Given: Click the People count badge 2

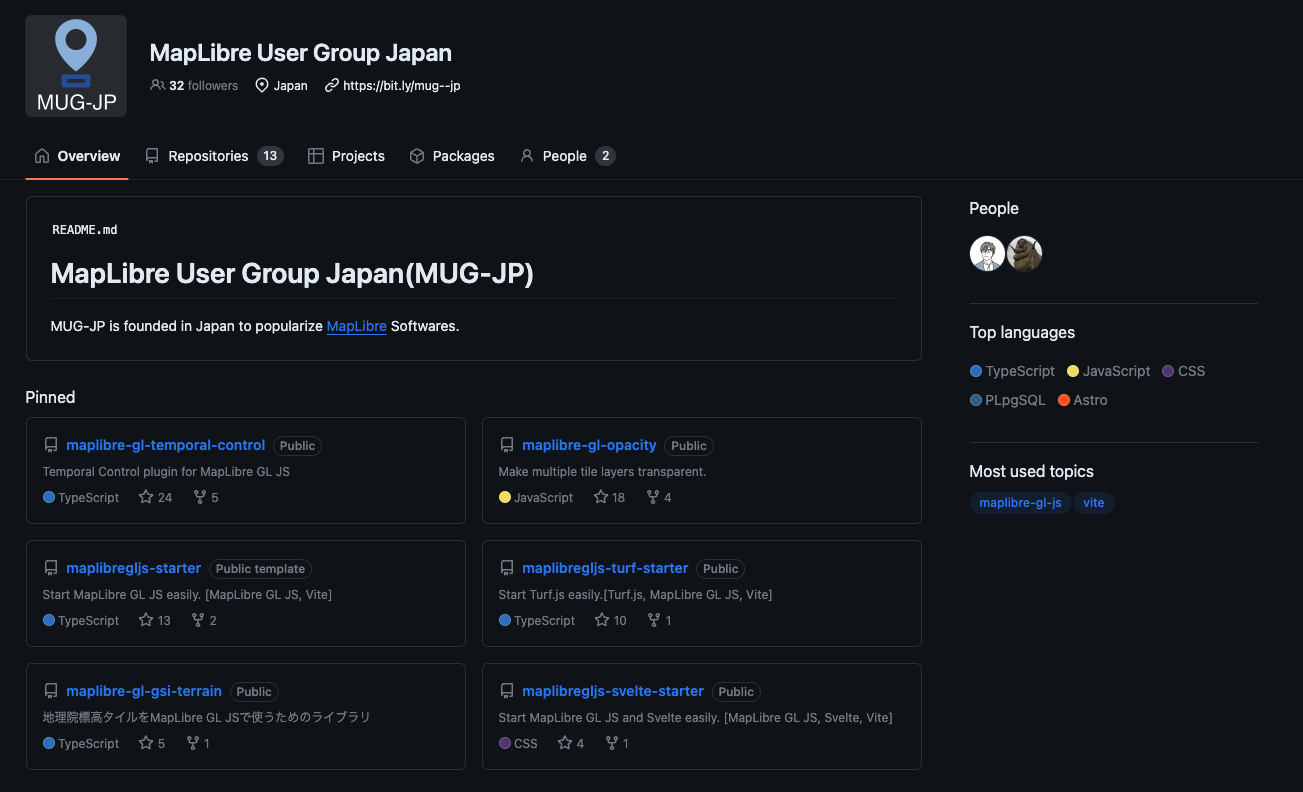Looking at the screenshot, I should [x=605, y=156].
